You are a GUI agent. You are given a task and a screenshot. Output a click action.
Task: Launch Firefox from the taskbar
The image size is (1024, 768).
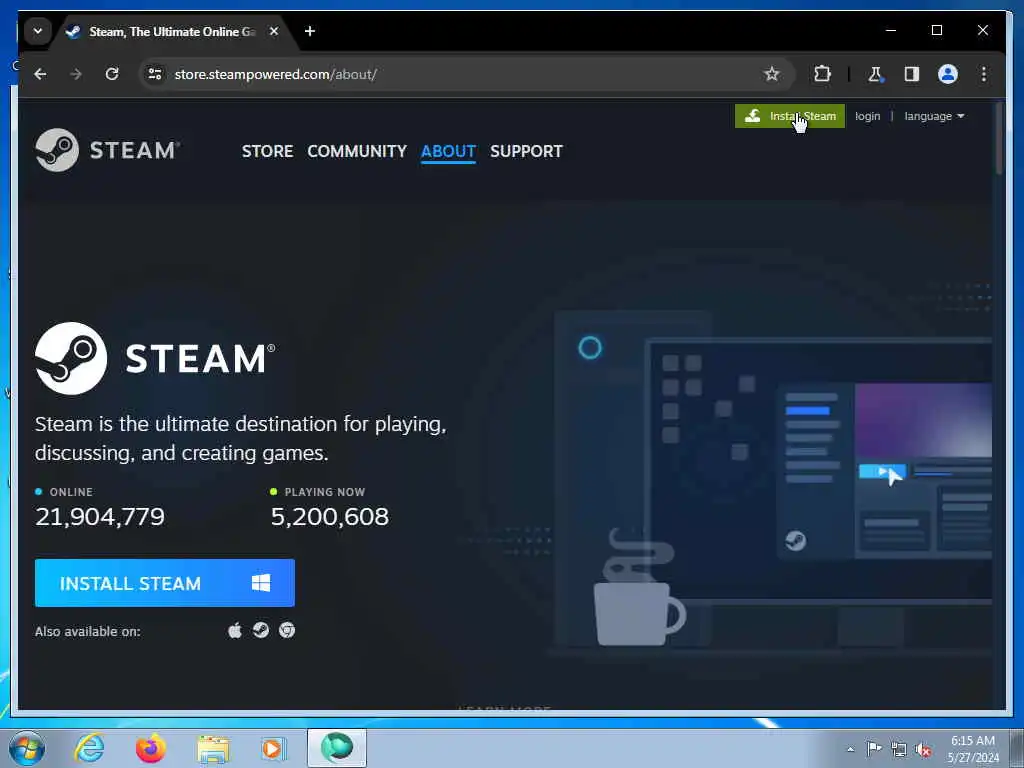150,748
